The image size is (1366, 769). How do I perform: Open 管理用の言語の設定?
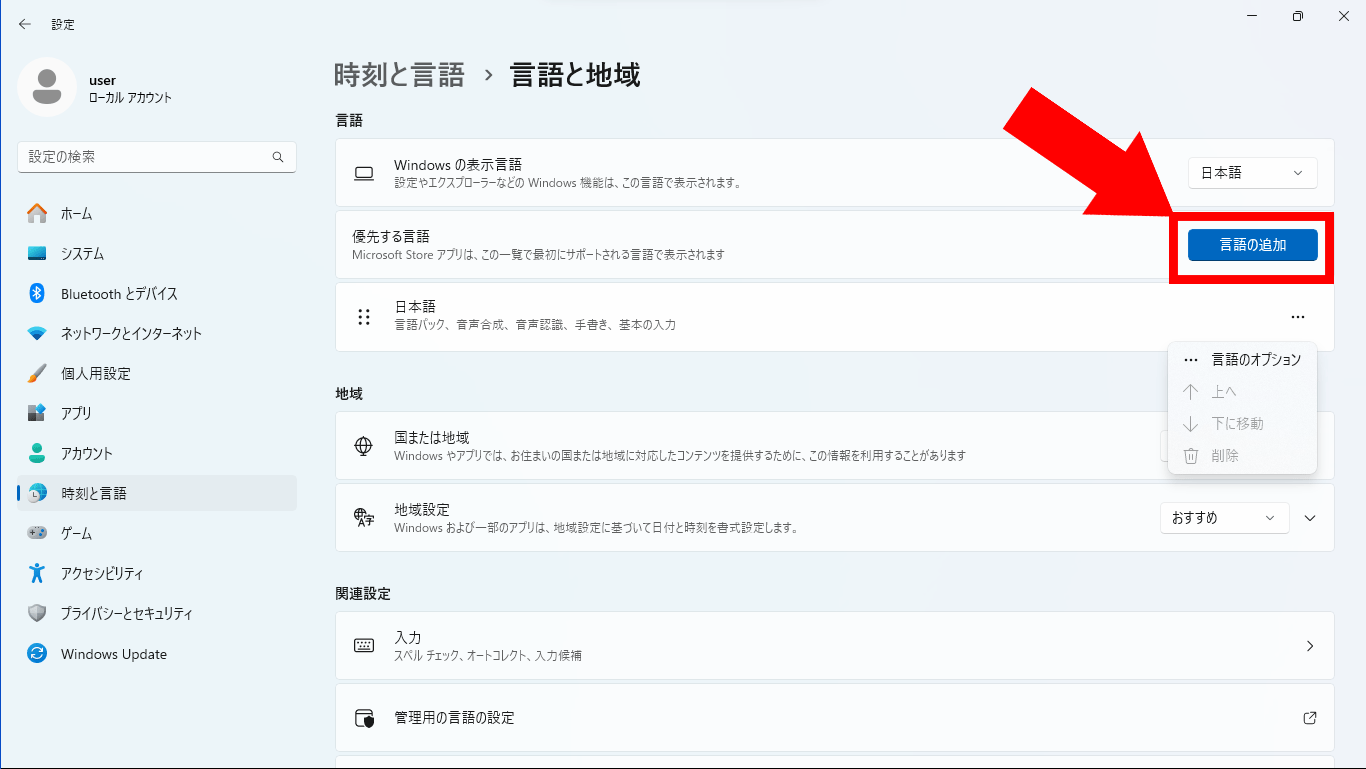click(x=833, y=717)
